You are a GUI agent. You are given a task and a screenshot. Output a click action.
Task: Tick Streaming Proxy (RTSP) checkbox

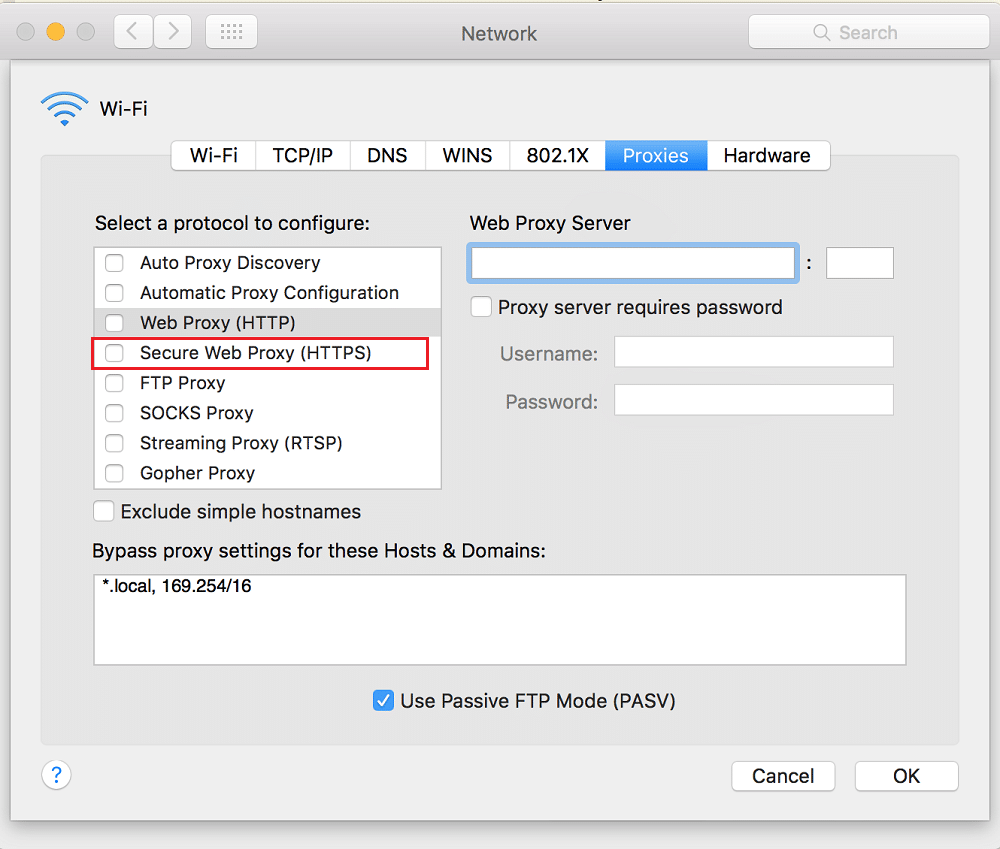[x=114, y=443]
